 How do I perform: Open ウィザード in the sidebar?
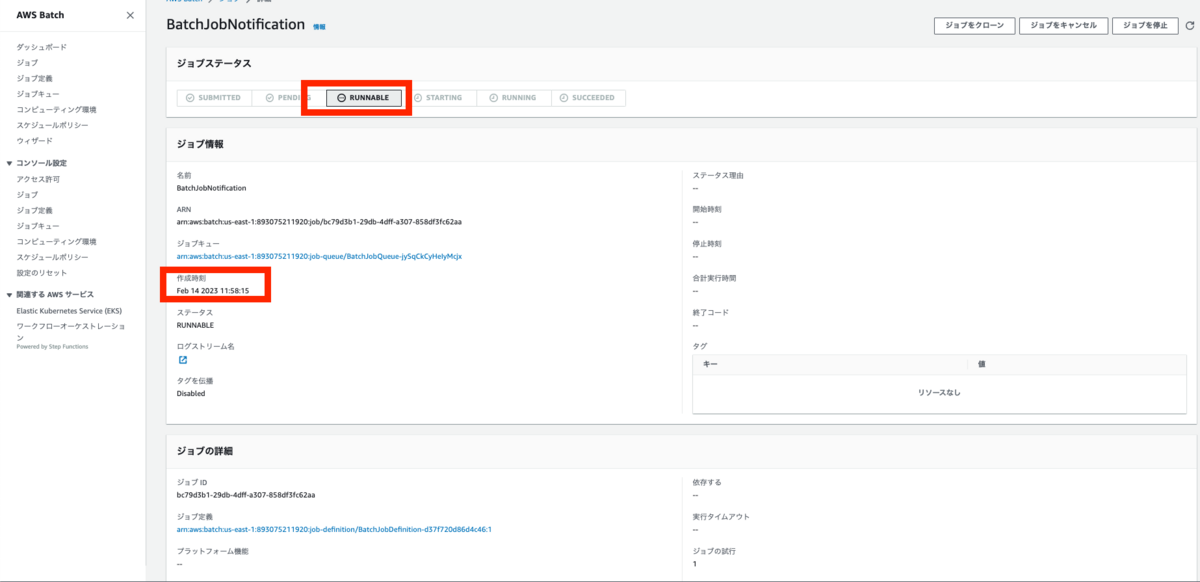pyautogui.click(x=34, y=140)
